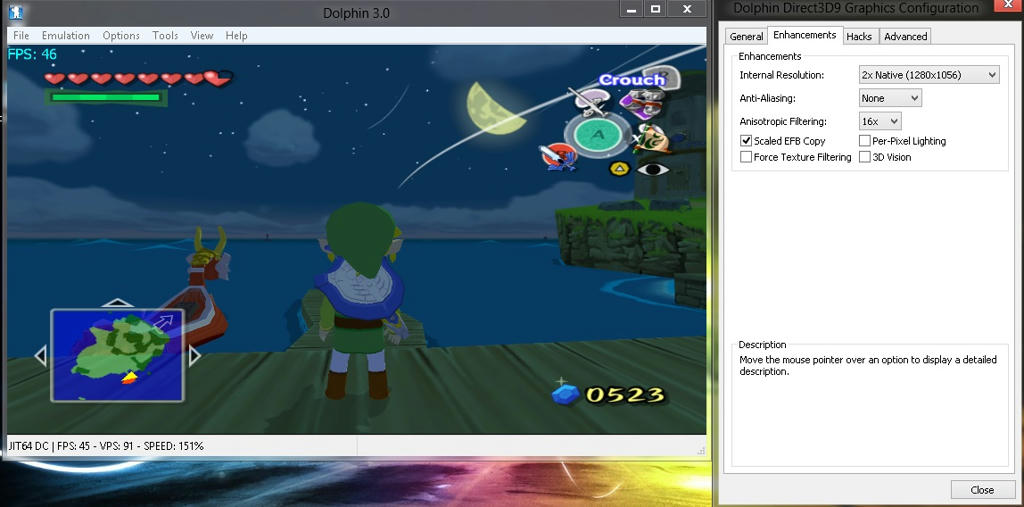
Task: Click the right arrow beside the minimap
Action: tap(195, 355)
